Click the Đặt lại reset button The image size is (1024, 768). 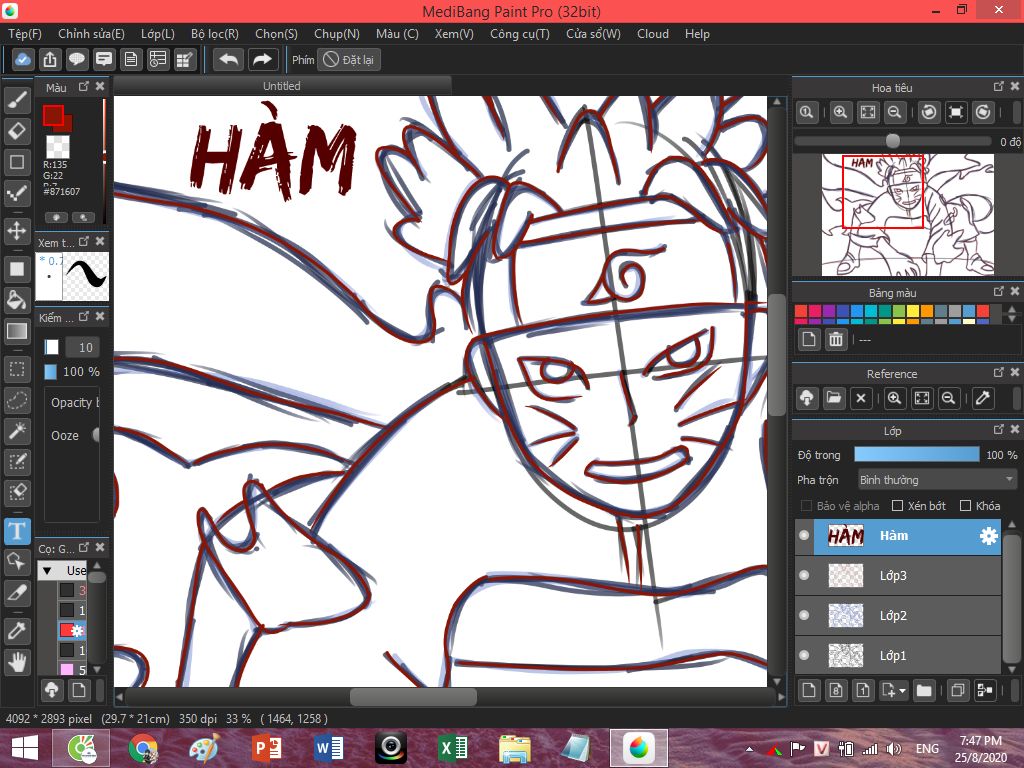349,59
